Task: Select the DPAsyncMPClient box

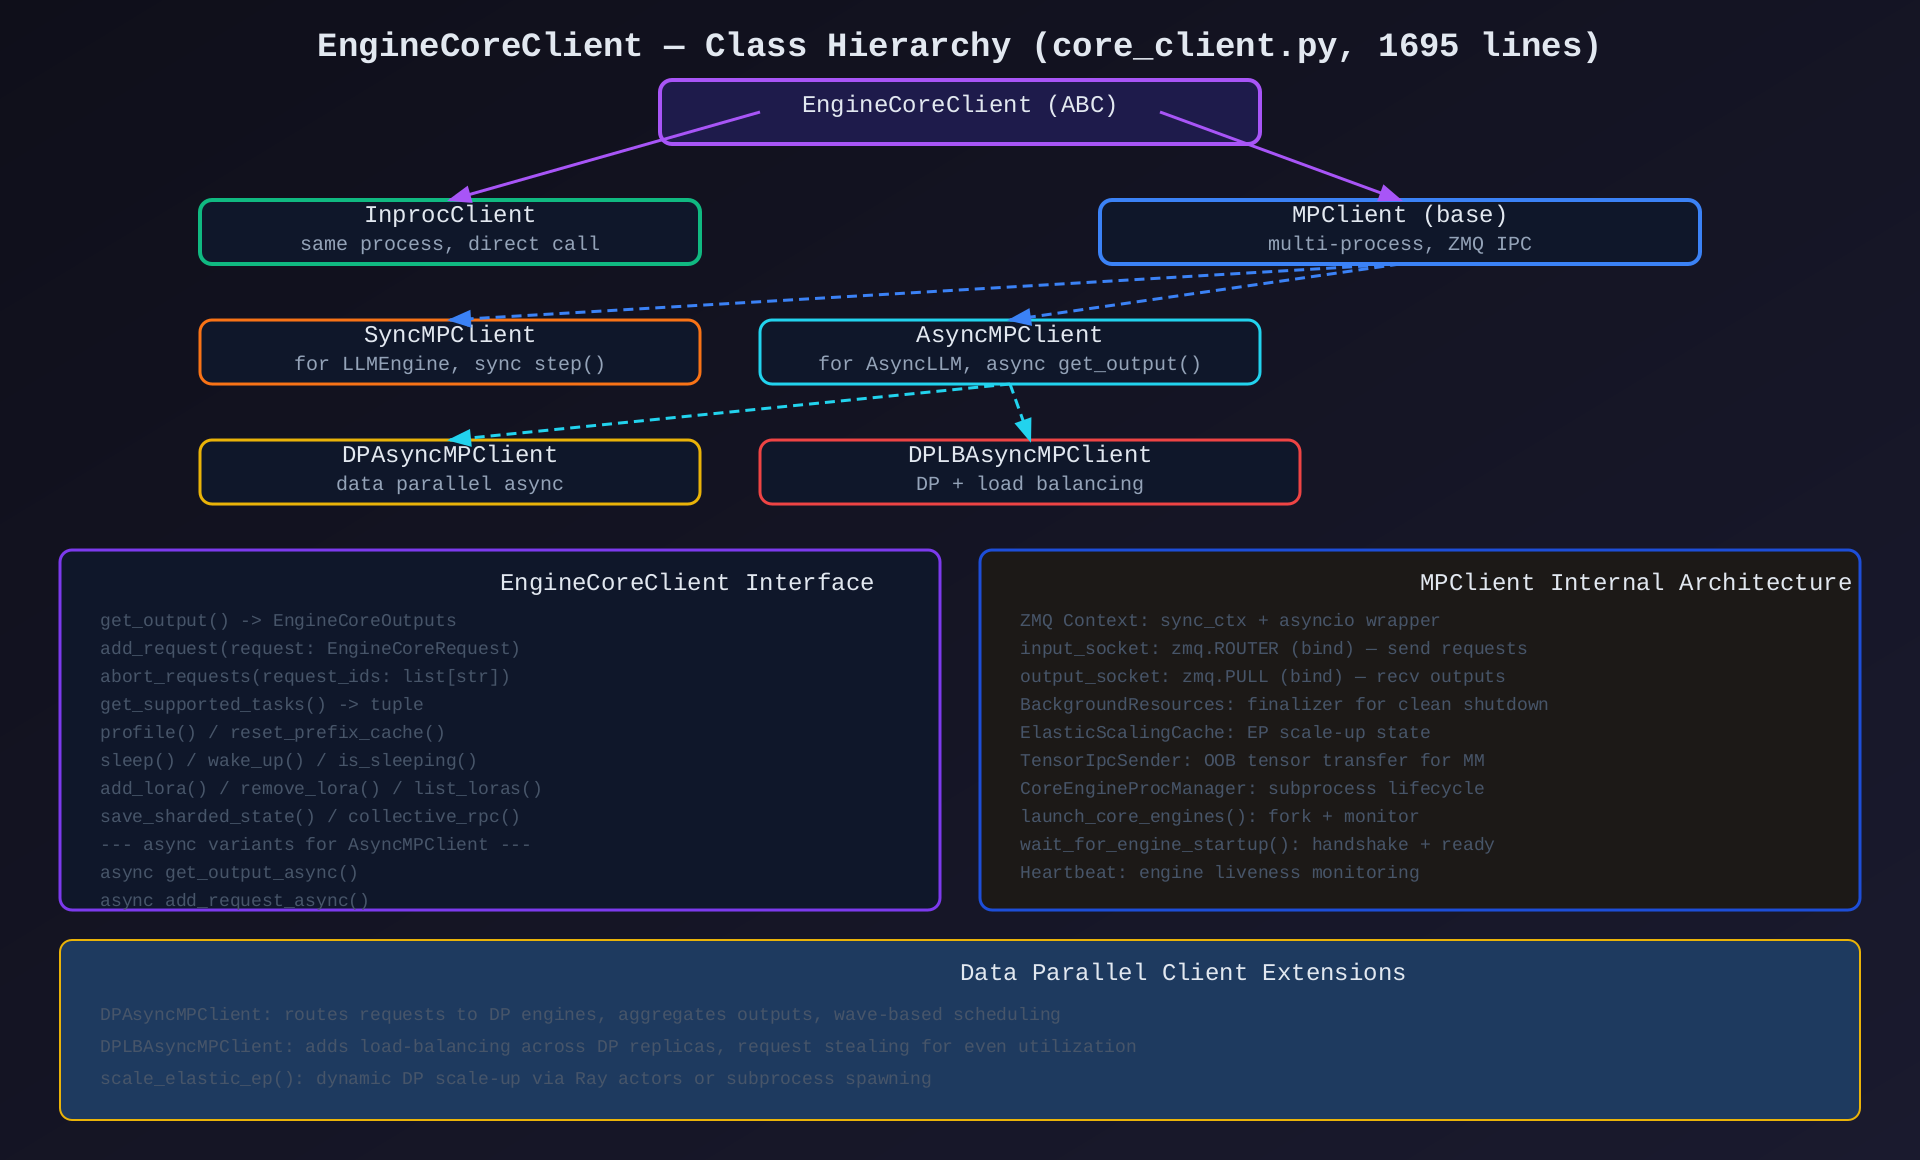Action: point(449,471)
